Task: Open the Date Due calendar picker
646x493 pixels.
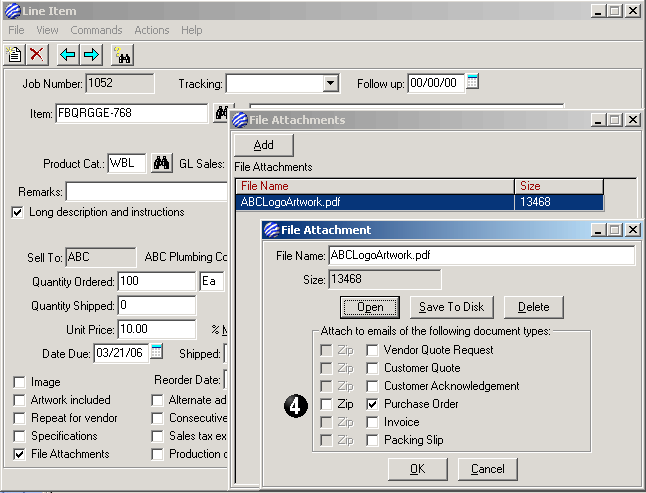Action: [x=157, y=353]
